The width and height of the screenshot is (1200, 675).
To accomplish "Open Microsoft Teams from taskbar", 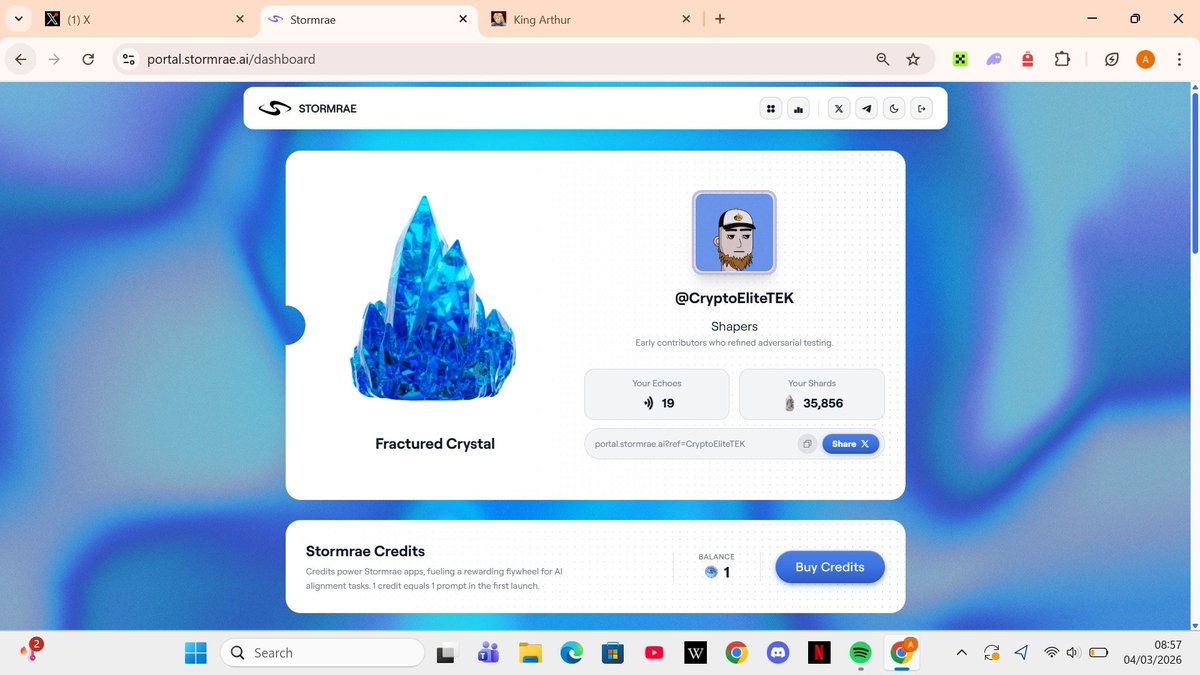I will point(488,653).
